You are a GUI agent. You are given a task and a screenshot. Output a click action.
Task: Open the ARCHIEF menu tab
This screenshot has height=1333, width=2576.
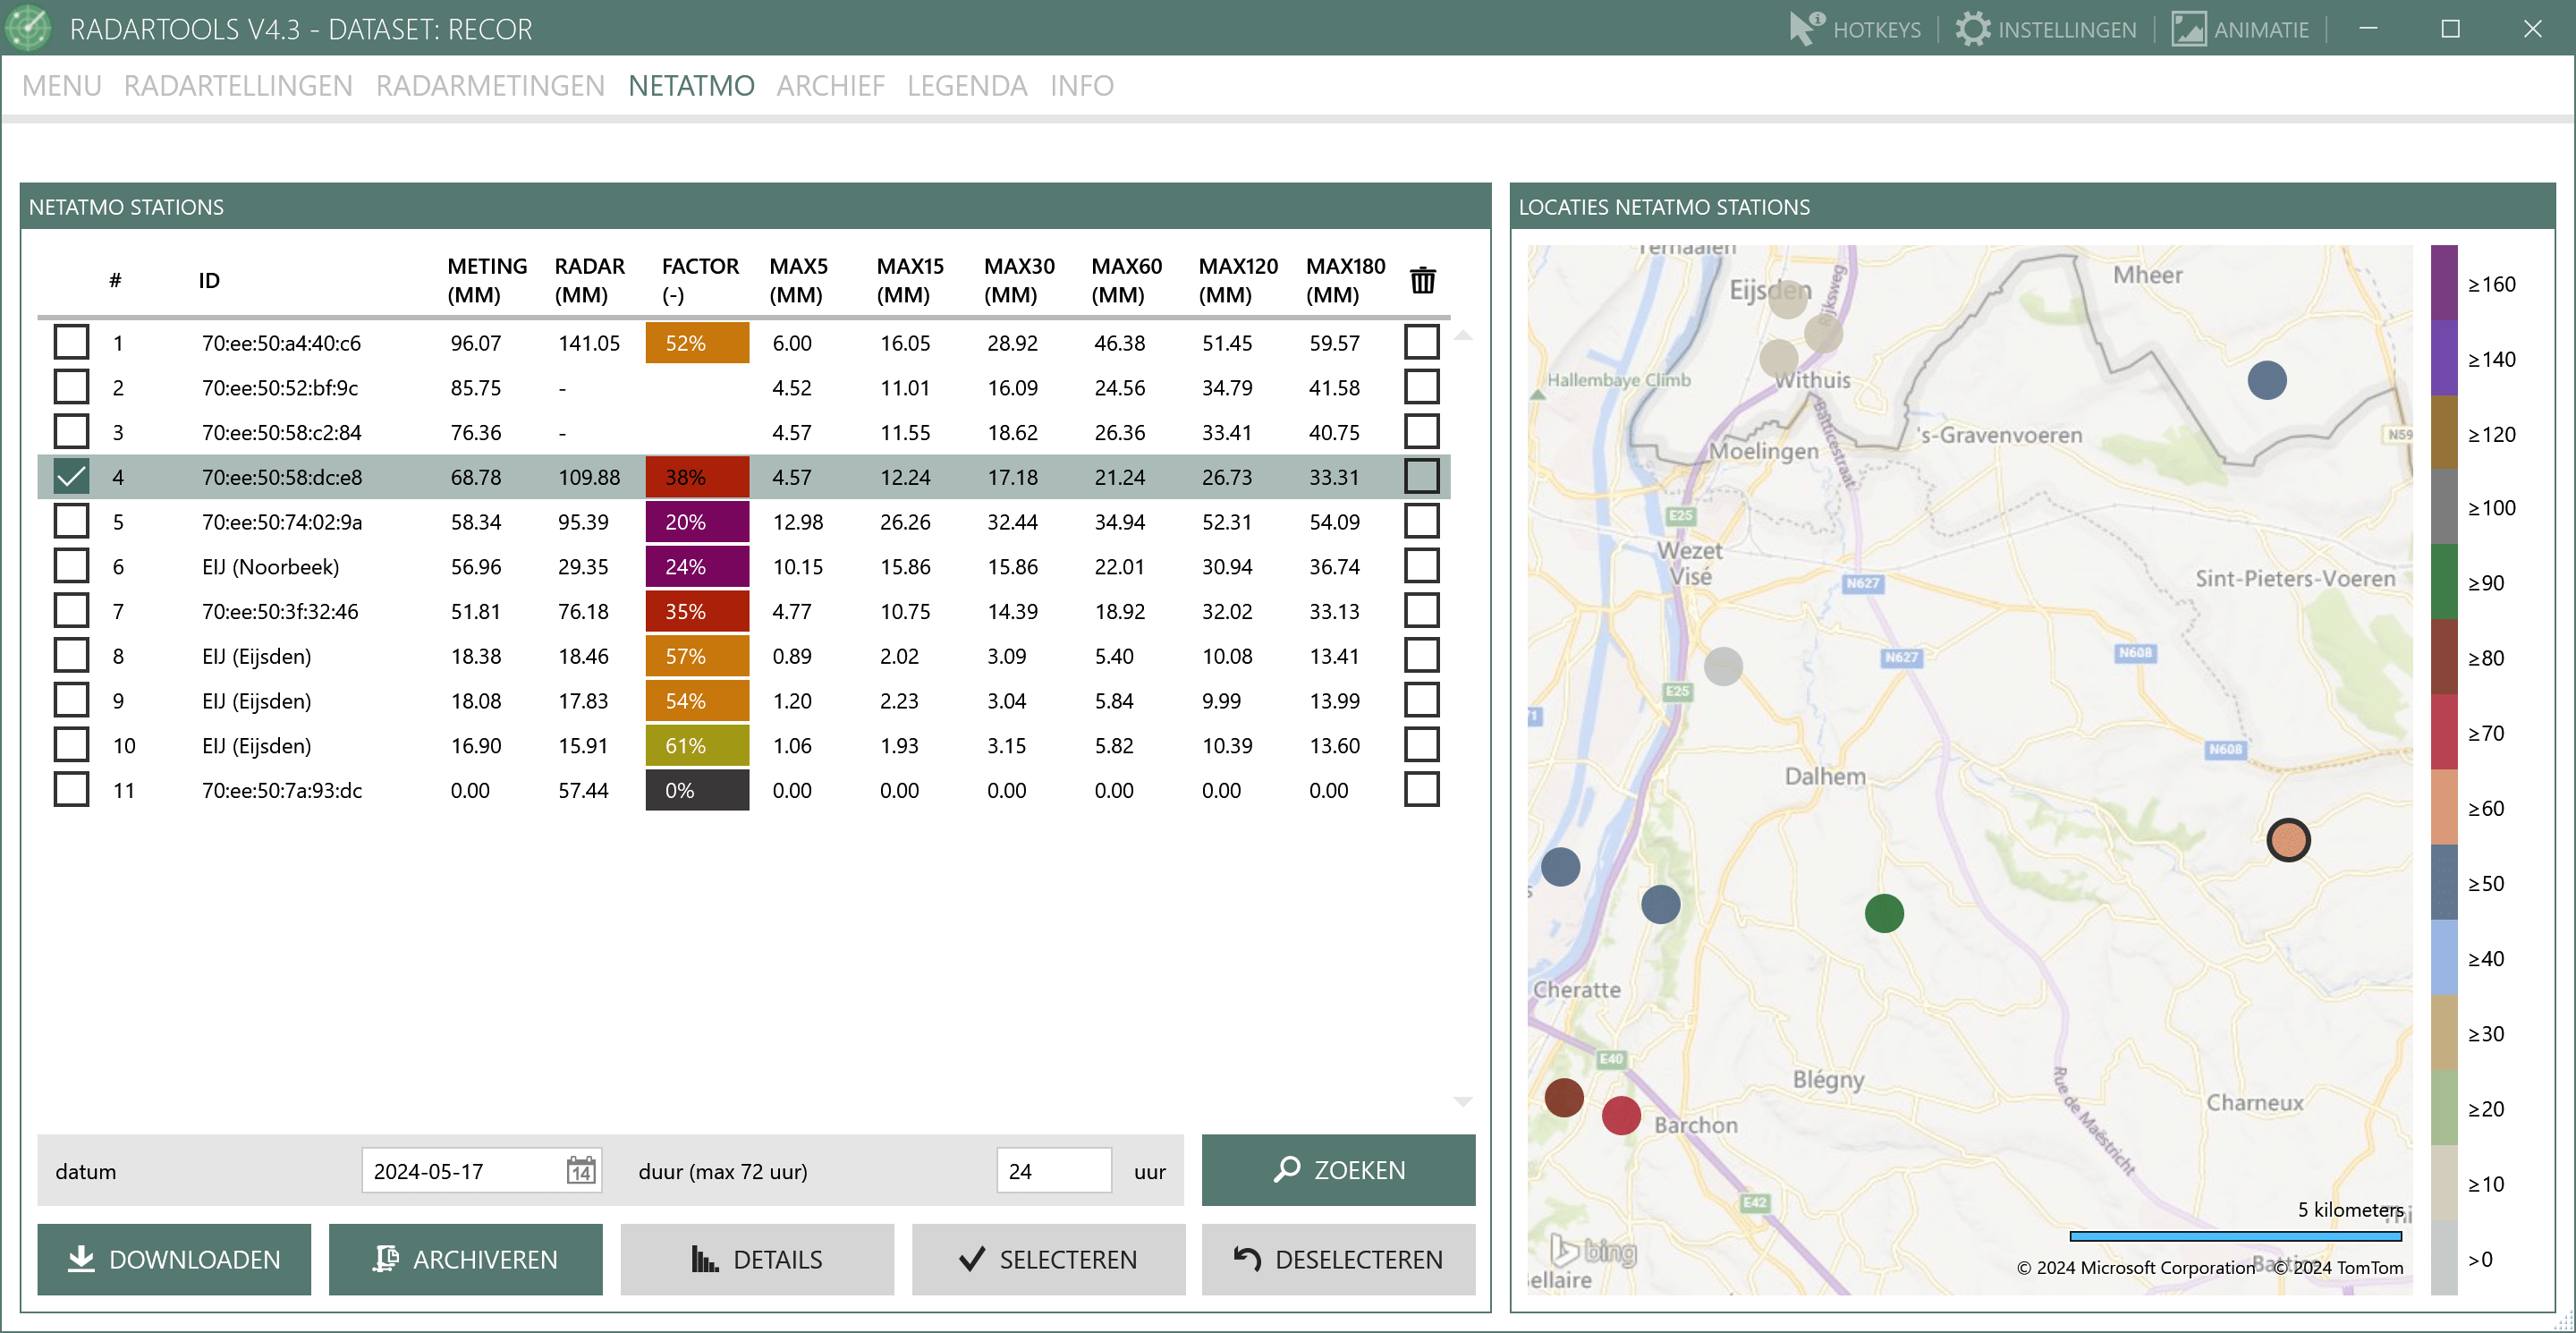830,86
